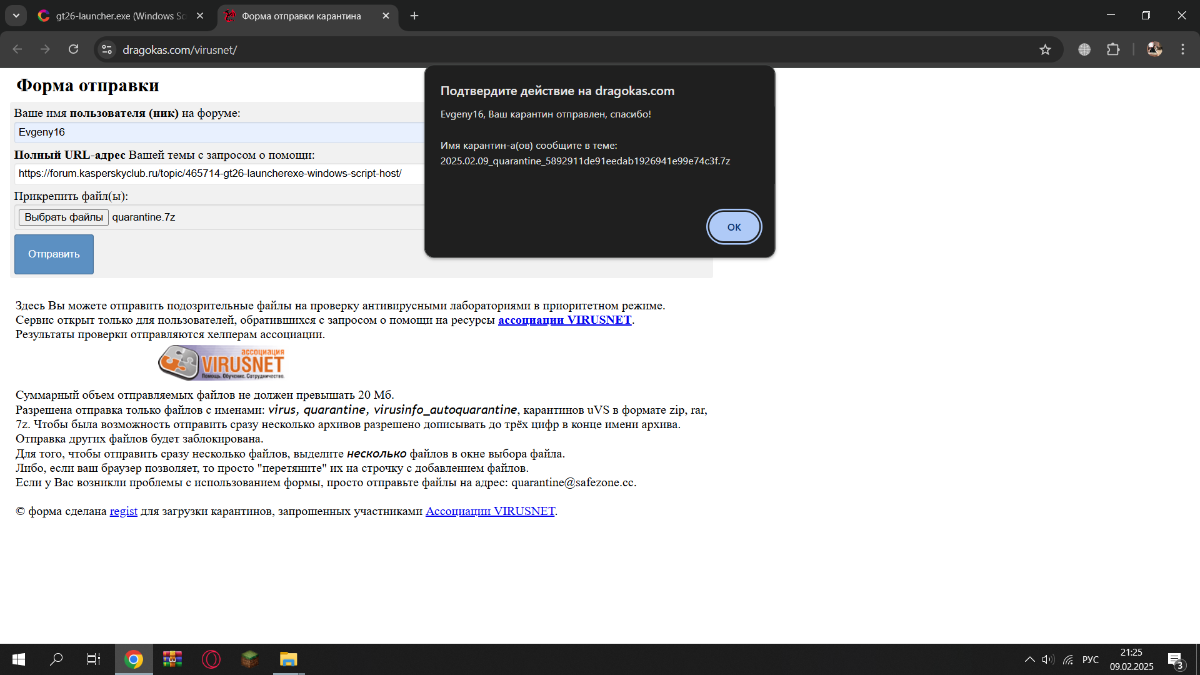Image resolution: width=1200 pixels, height=675 pixels.
Task: Open the clock showing 21:25 09.02.2025
Action: pyautogui.click(x=1132, y=659)
